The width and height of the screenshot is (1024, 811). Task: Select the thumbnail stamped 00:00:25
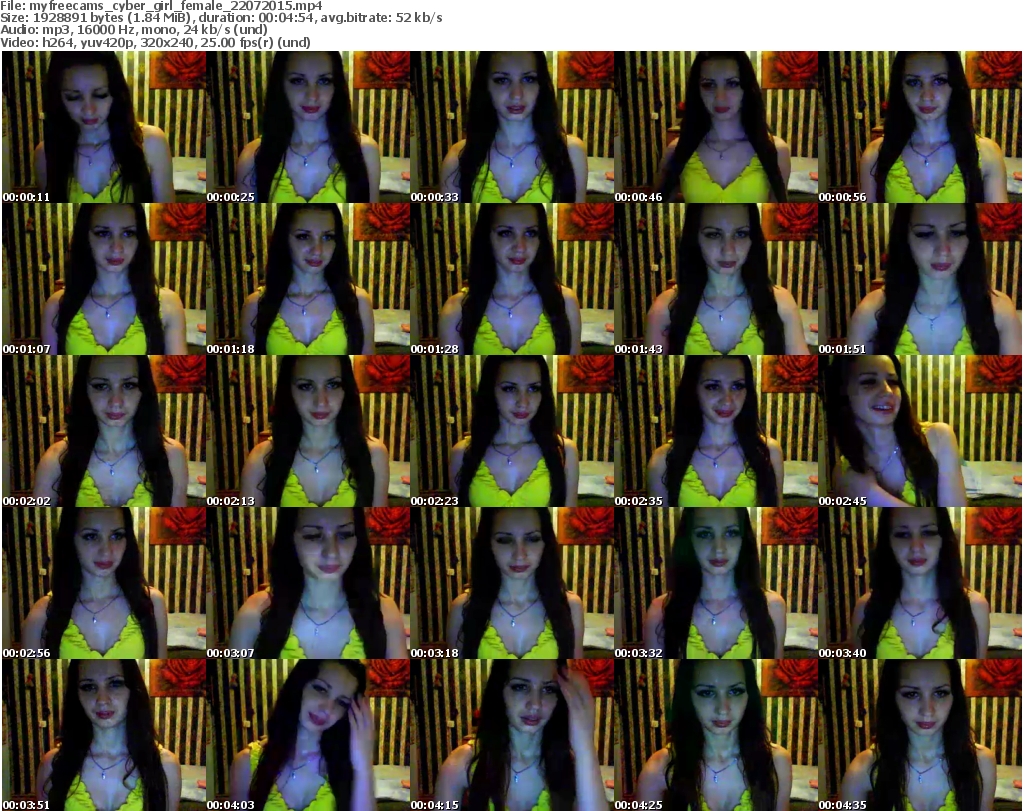tap(308, 127)
